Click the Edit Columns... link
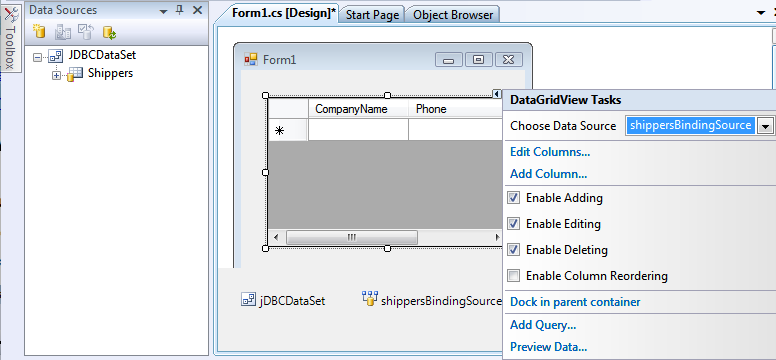The height and width of the screenshot is (360, 776). point(550,152)
